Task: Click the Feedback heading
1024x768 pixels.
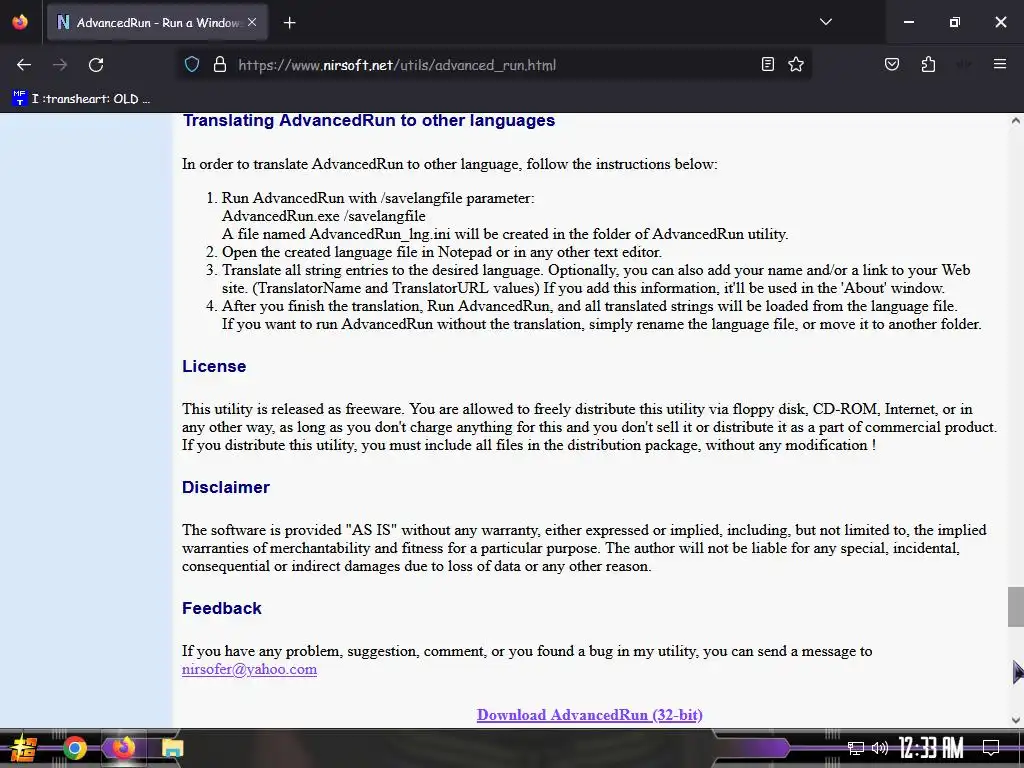Action: click(221, 608)
